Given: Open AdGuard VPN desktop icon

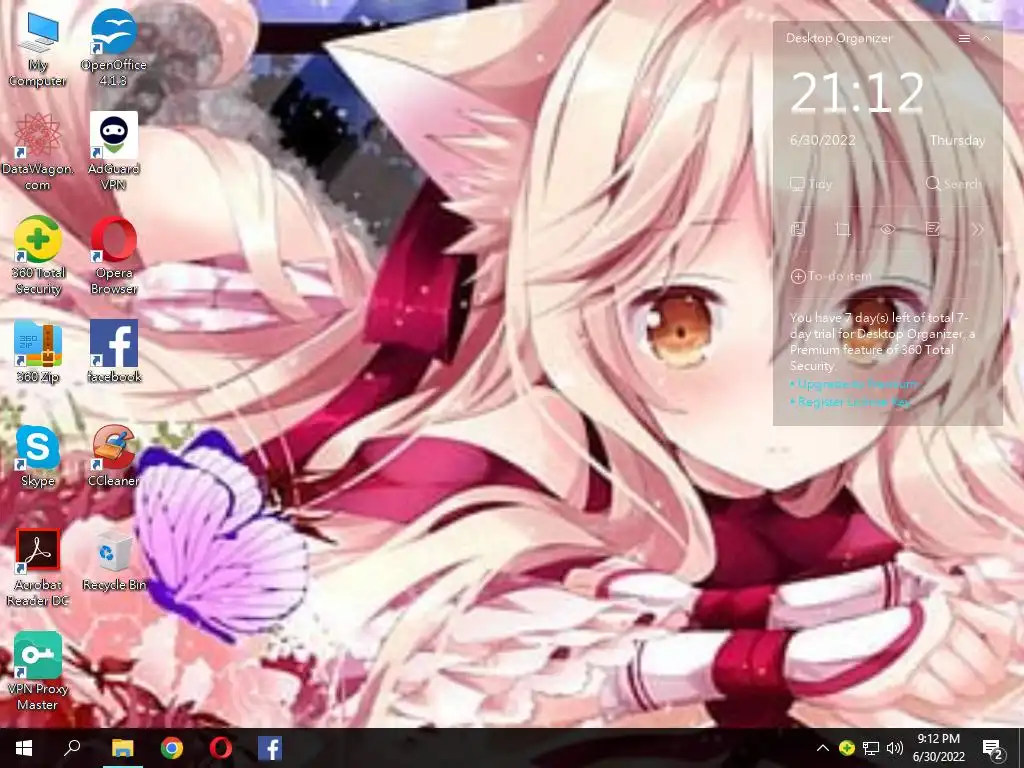Looking at the screenshot, I should [x=114, y=152].
